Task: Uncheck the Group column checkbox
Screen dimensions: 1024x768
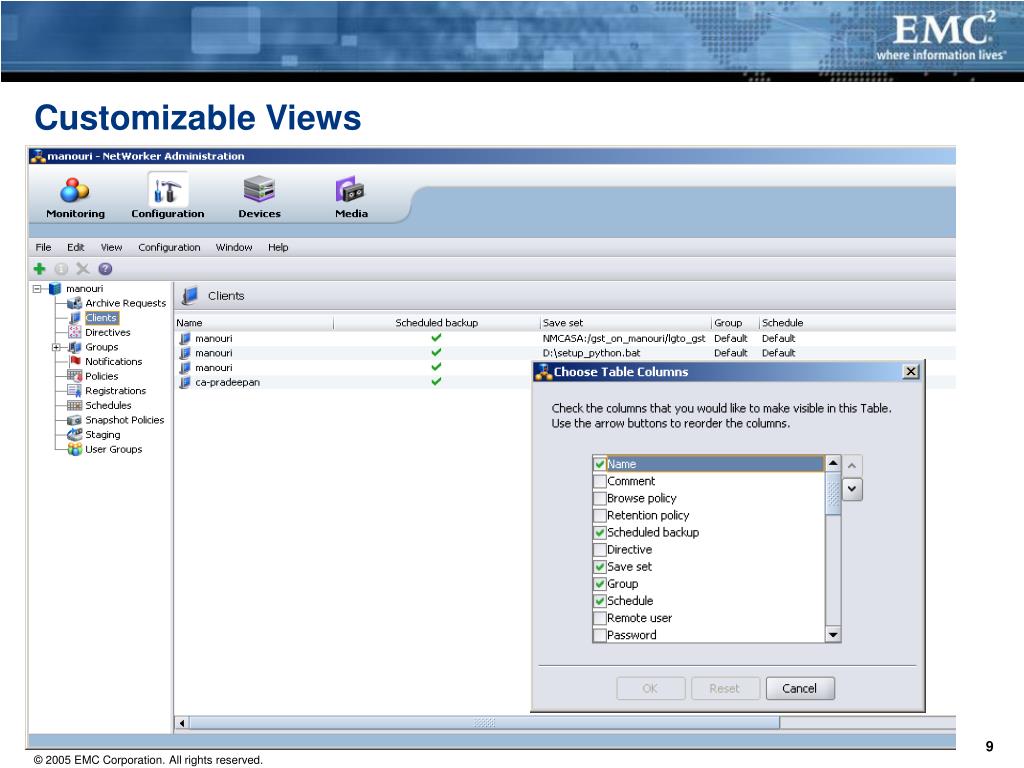Action: (600, 584)
